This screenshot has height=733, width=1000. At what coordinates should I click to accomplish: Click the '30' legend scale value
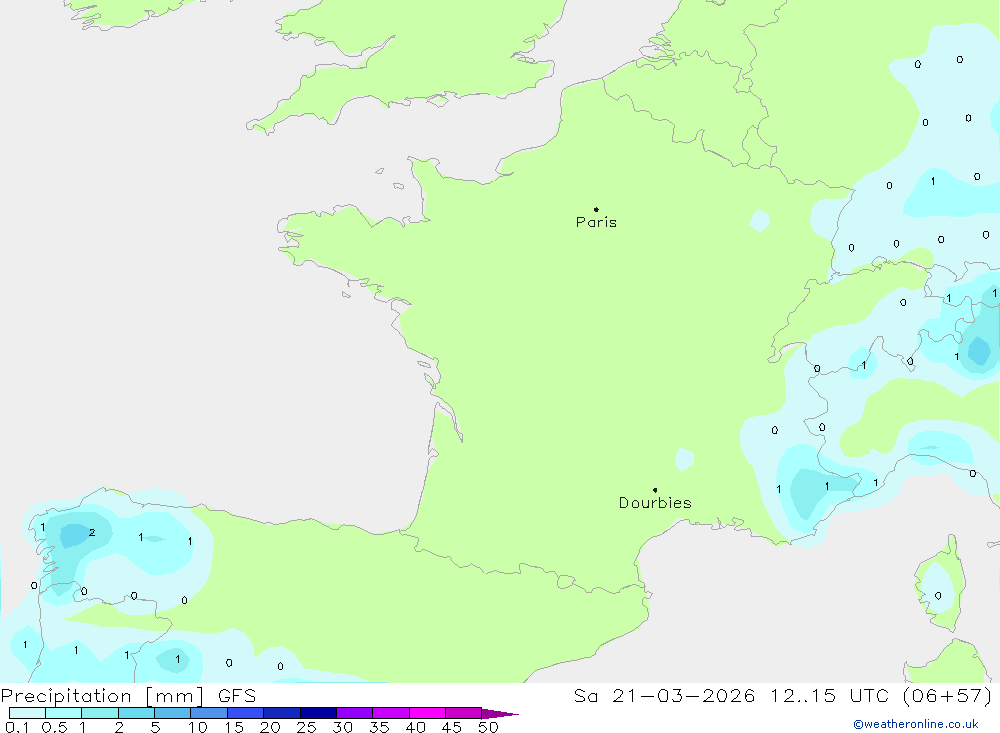[342, 727]
